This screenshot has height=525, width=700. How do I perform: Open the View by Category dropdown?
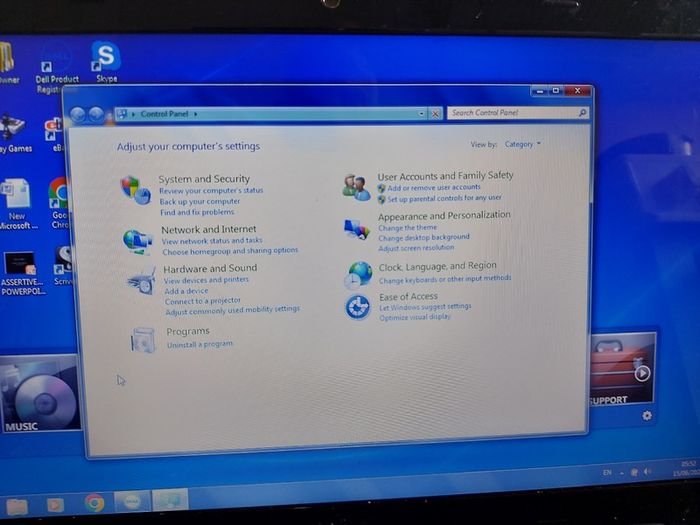522,144
